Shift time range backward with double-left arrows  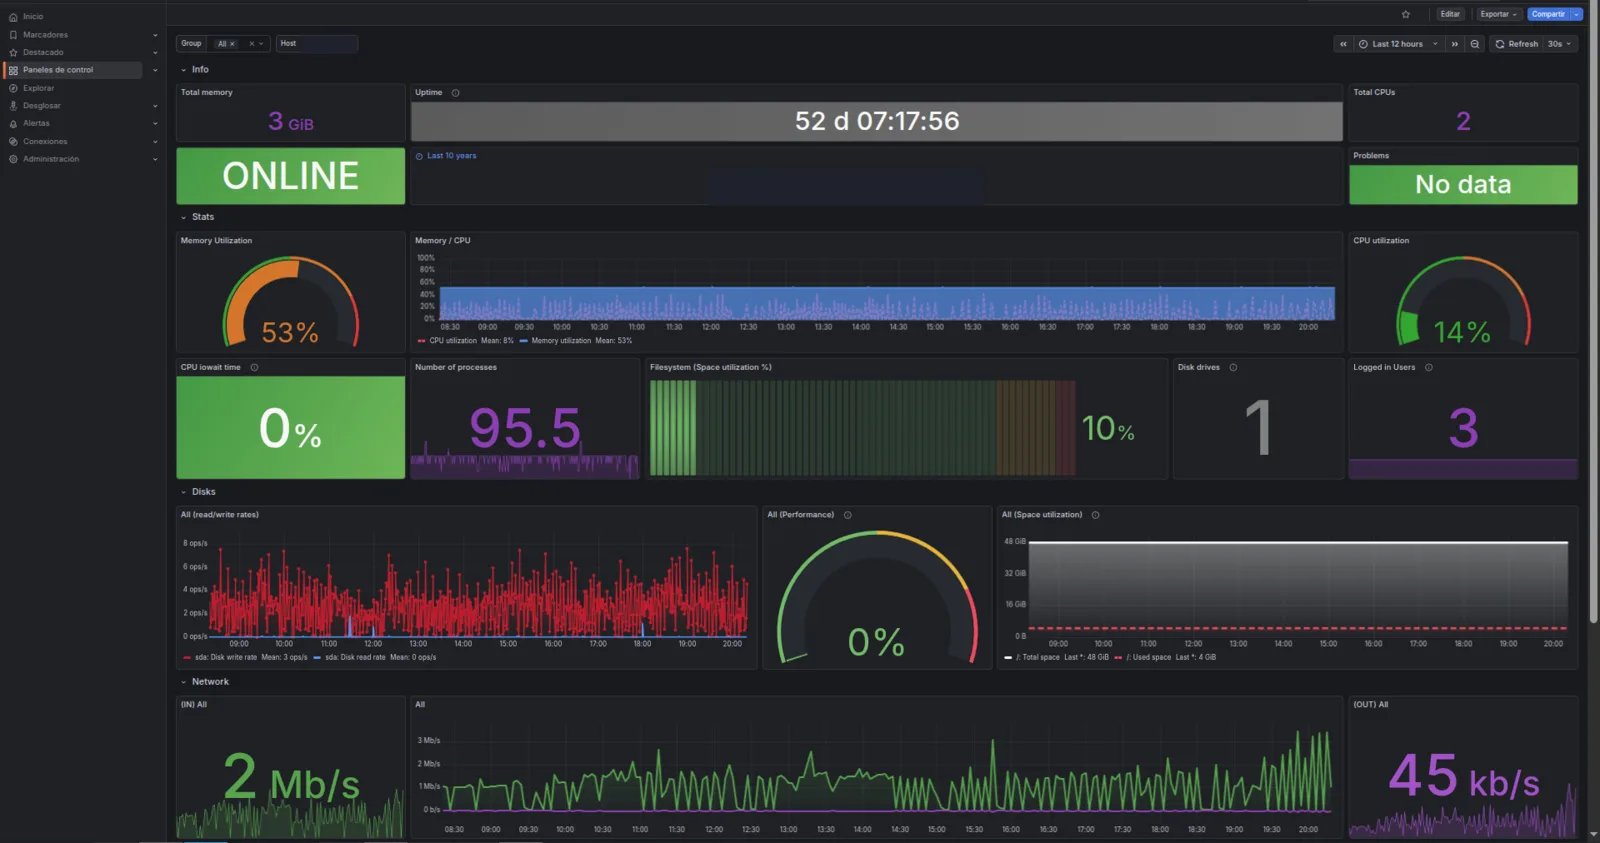click(x=1343, y=44)
